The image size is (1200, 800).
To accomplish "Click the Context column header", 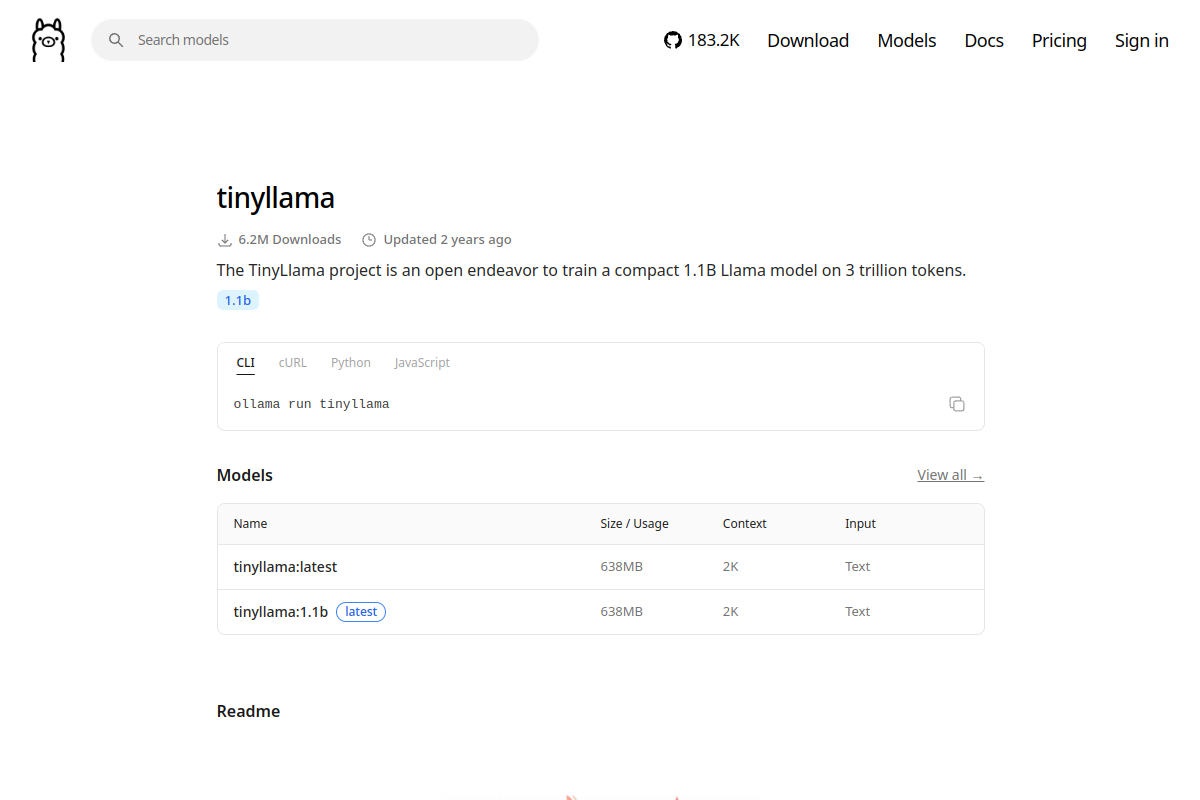I will (x=745, y=524).
